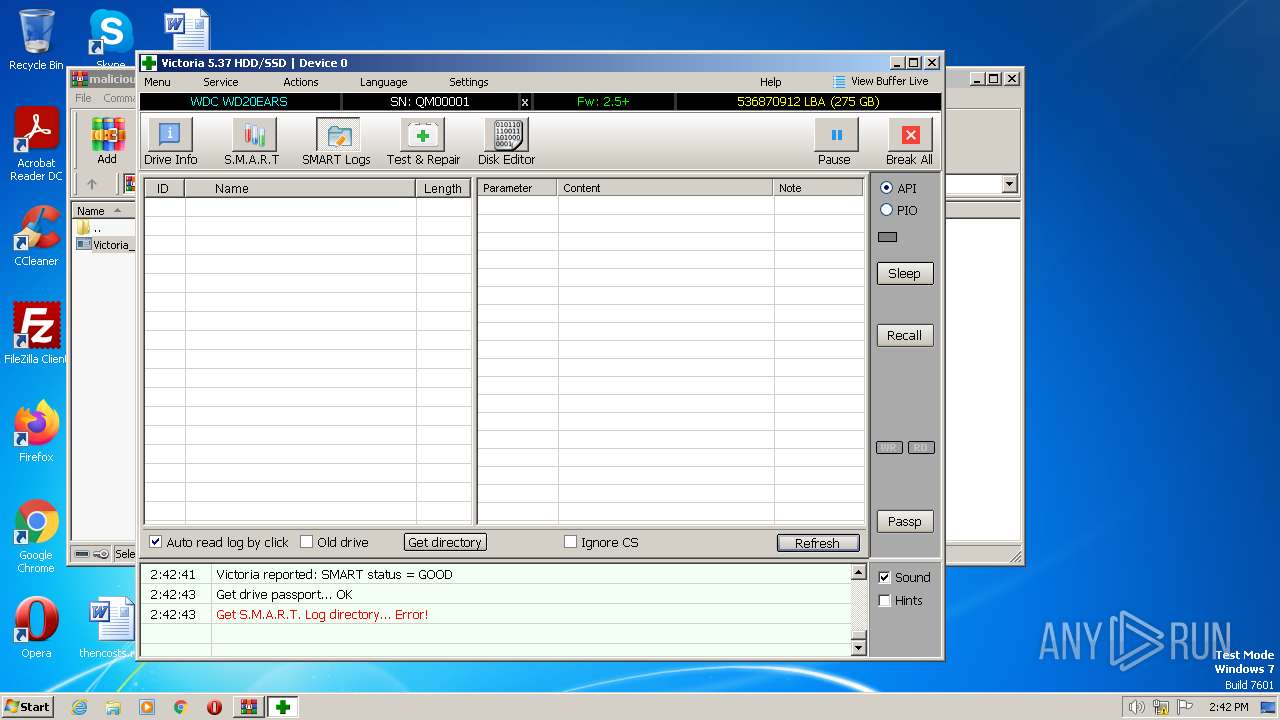Open the Opera desktop icon
This screenshot has height=720, width=1280.
click(36, 628)
